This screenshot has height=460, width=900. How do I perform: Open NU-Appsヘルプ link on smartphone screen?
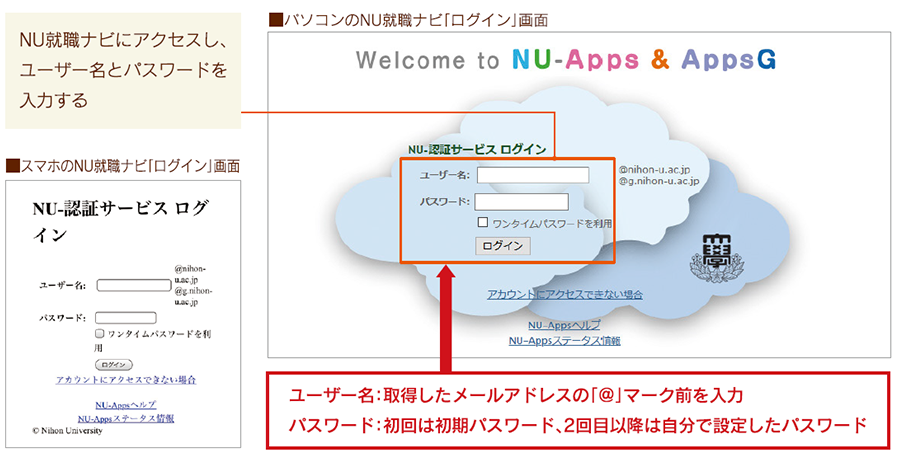(x=126, y=405)
